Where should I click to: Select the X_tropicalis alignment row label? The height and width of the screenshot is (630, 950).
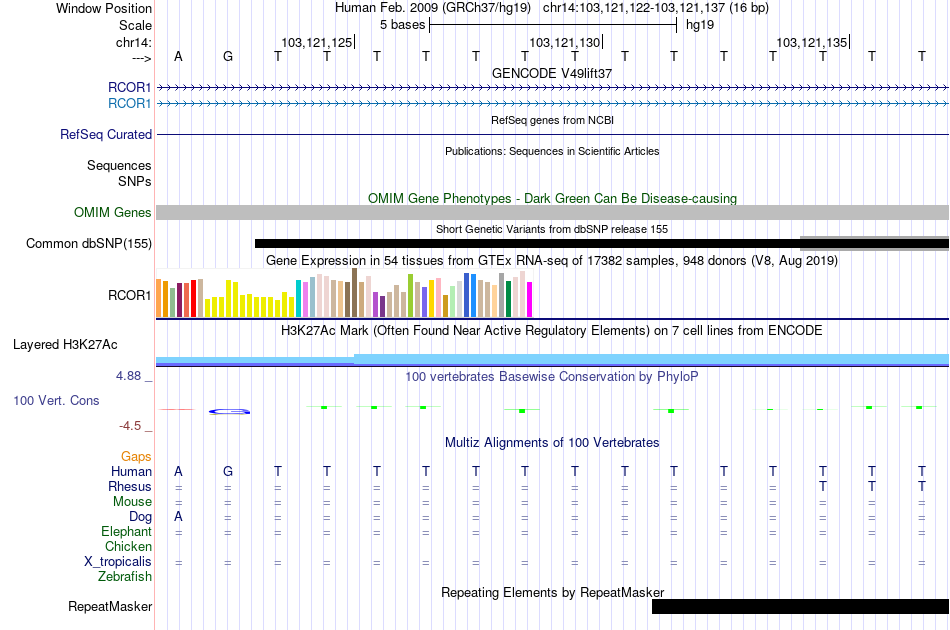pos(118,562)
